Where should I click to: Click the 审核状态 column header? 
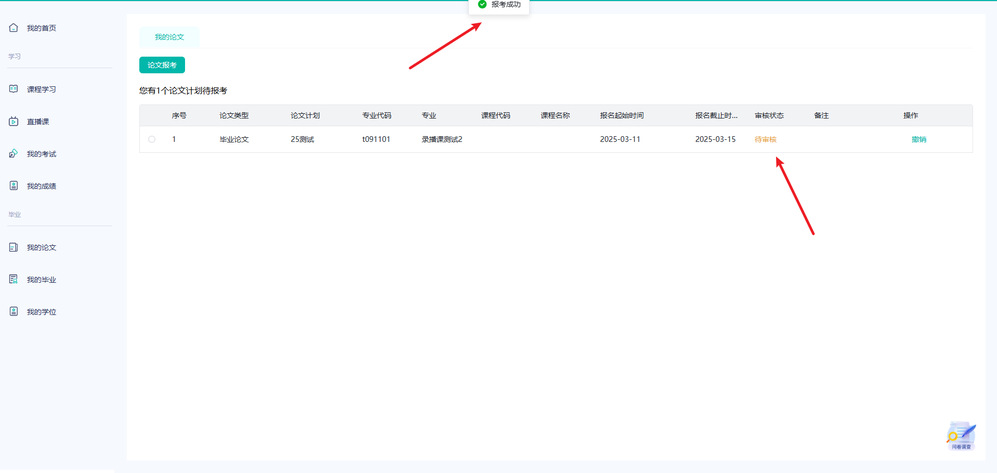point(769,115)
